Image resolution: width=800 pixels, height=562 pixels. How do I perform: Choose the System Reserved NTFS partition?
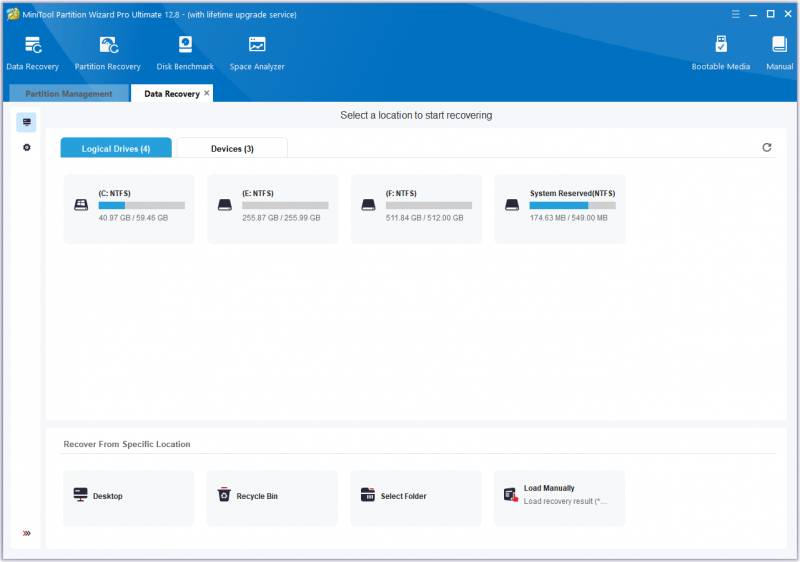point(560,209)
